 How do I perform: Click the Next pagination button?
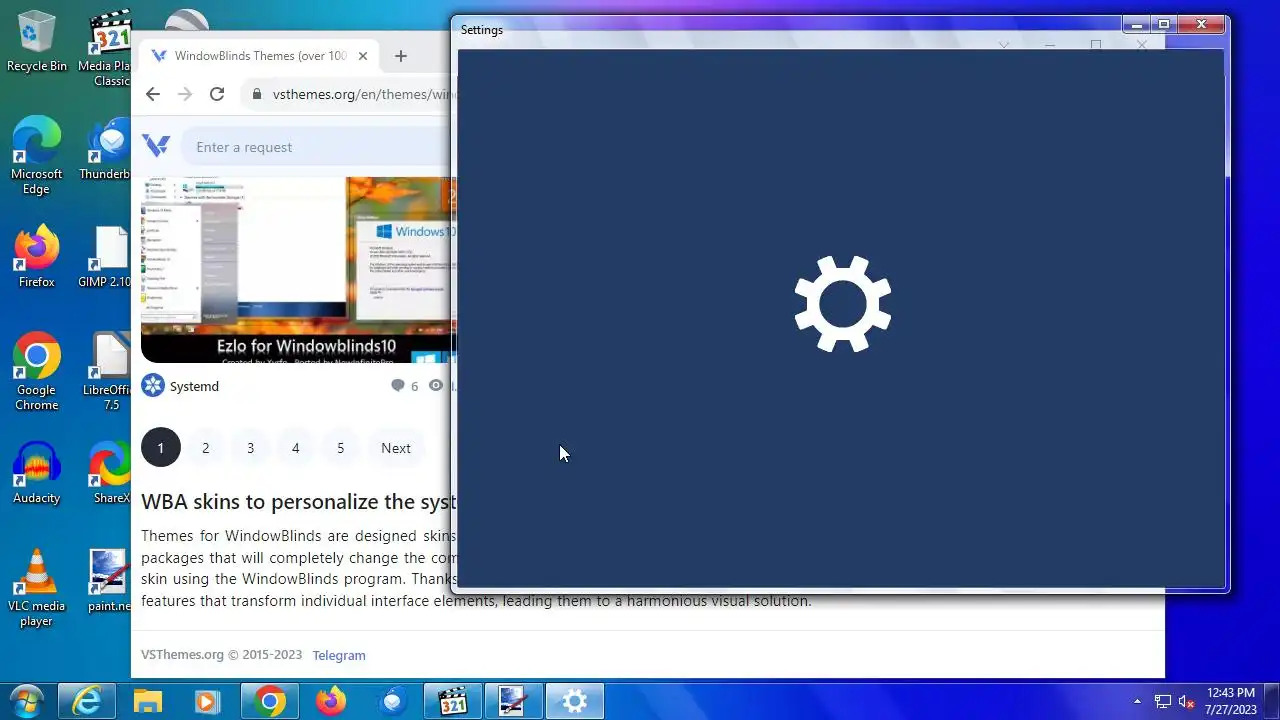pos(396,448)
